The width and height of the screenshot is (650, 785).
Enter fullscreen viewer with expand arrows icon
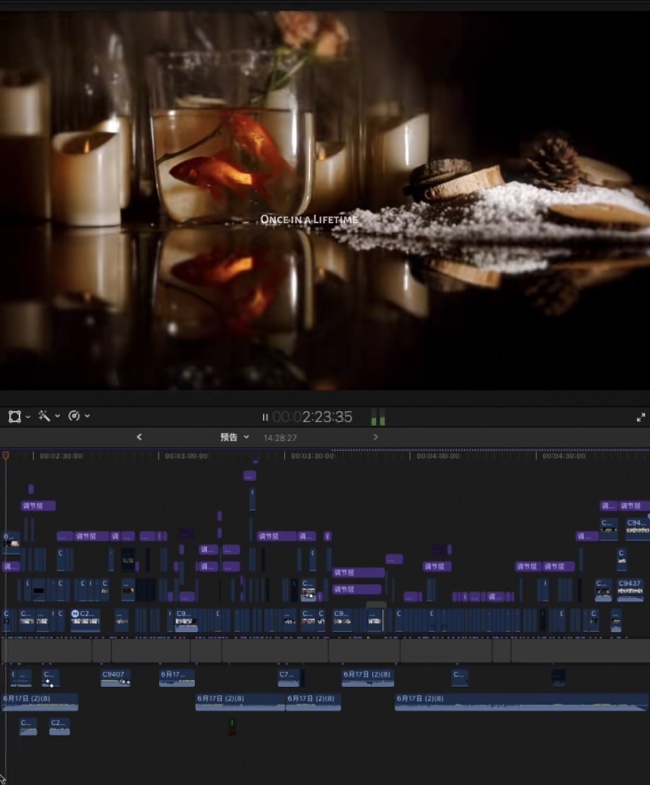640,418
